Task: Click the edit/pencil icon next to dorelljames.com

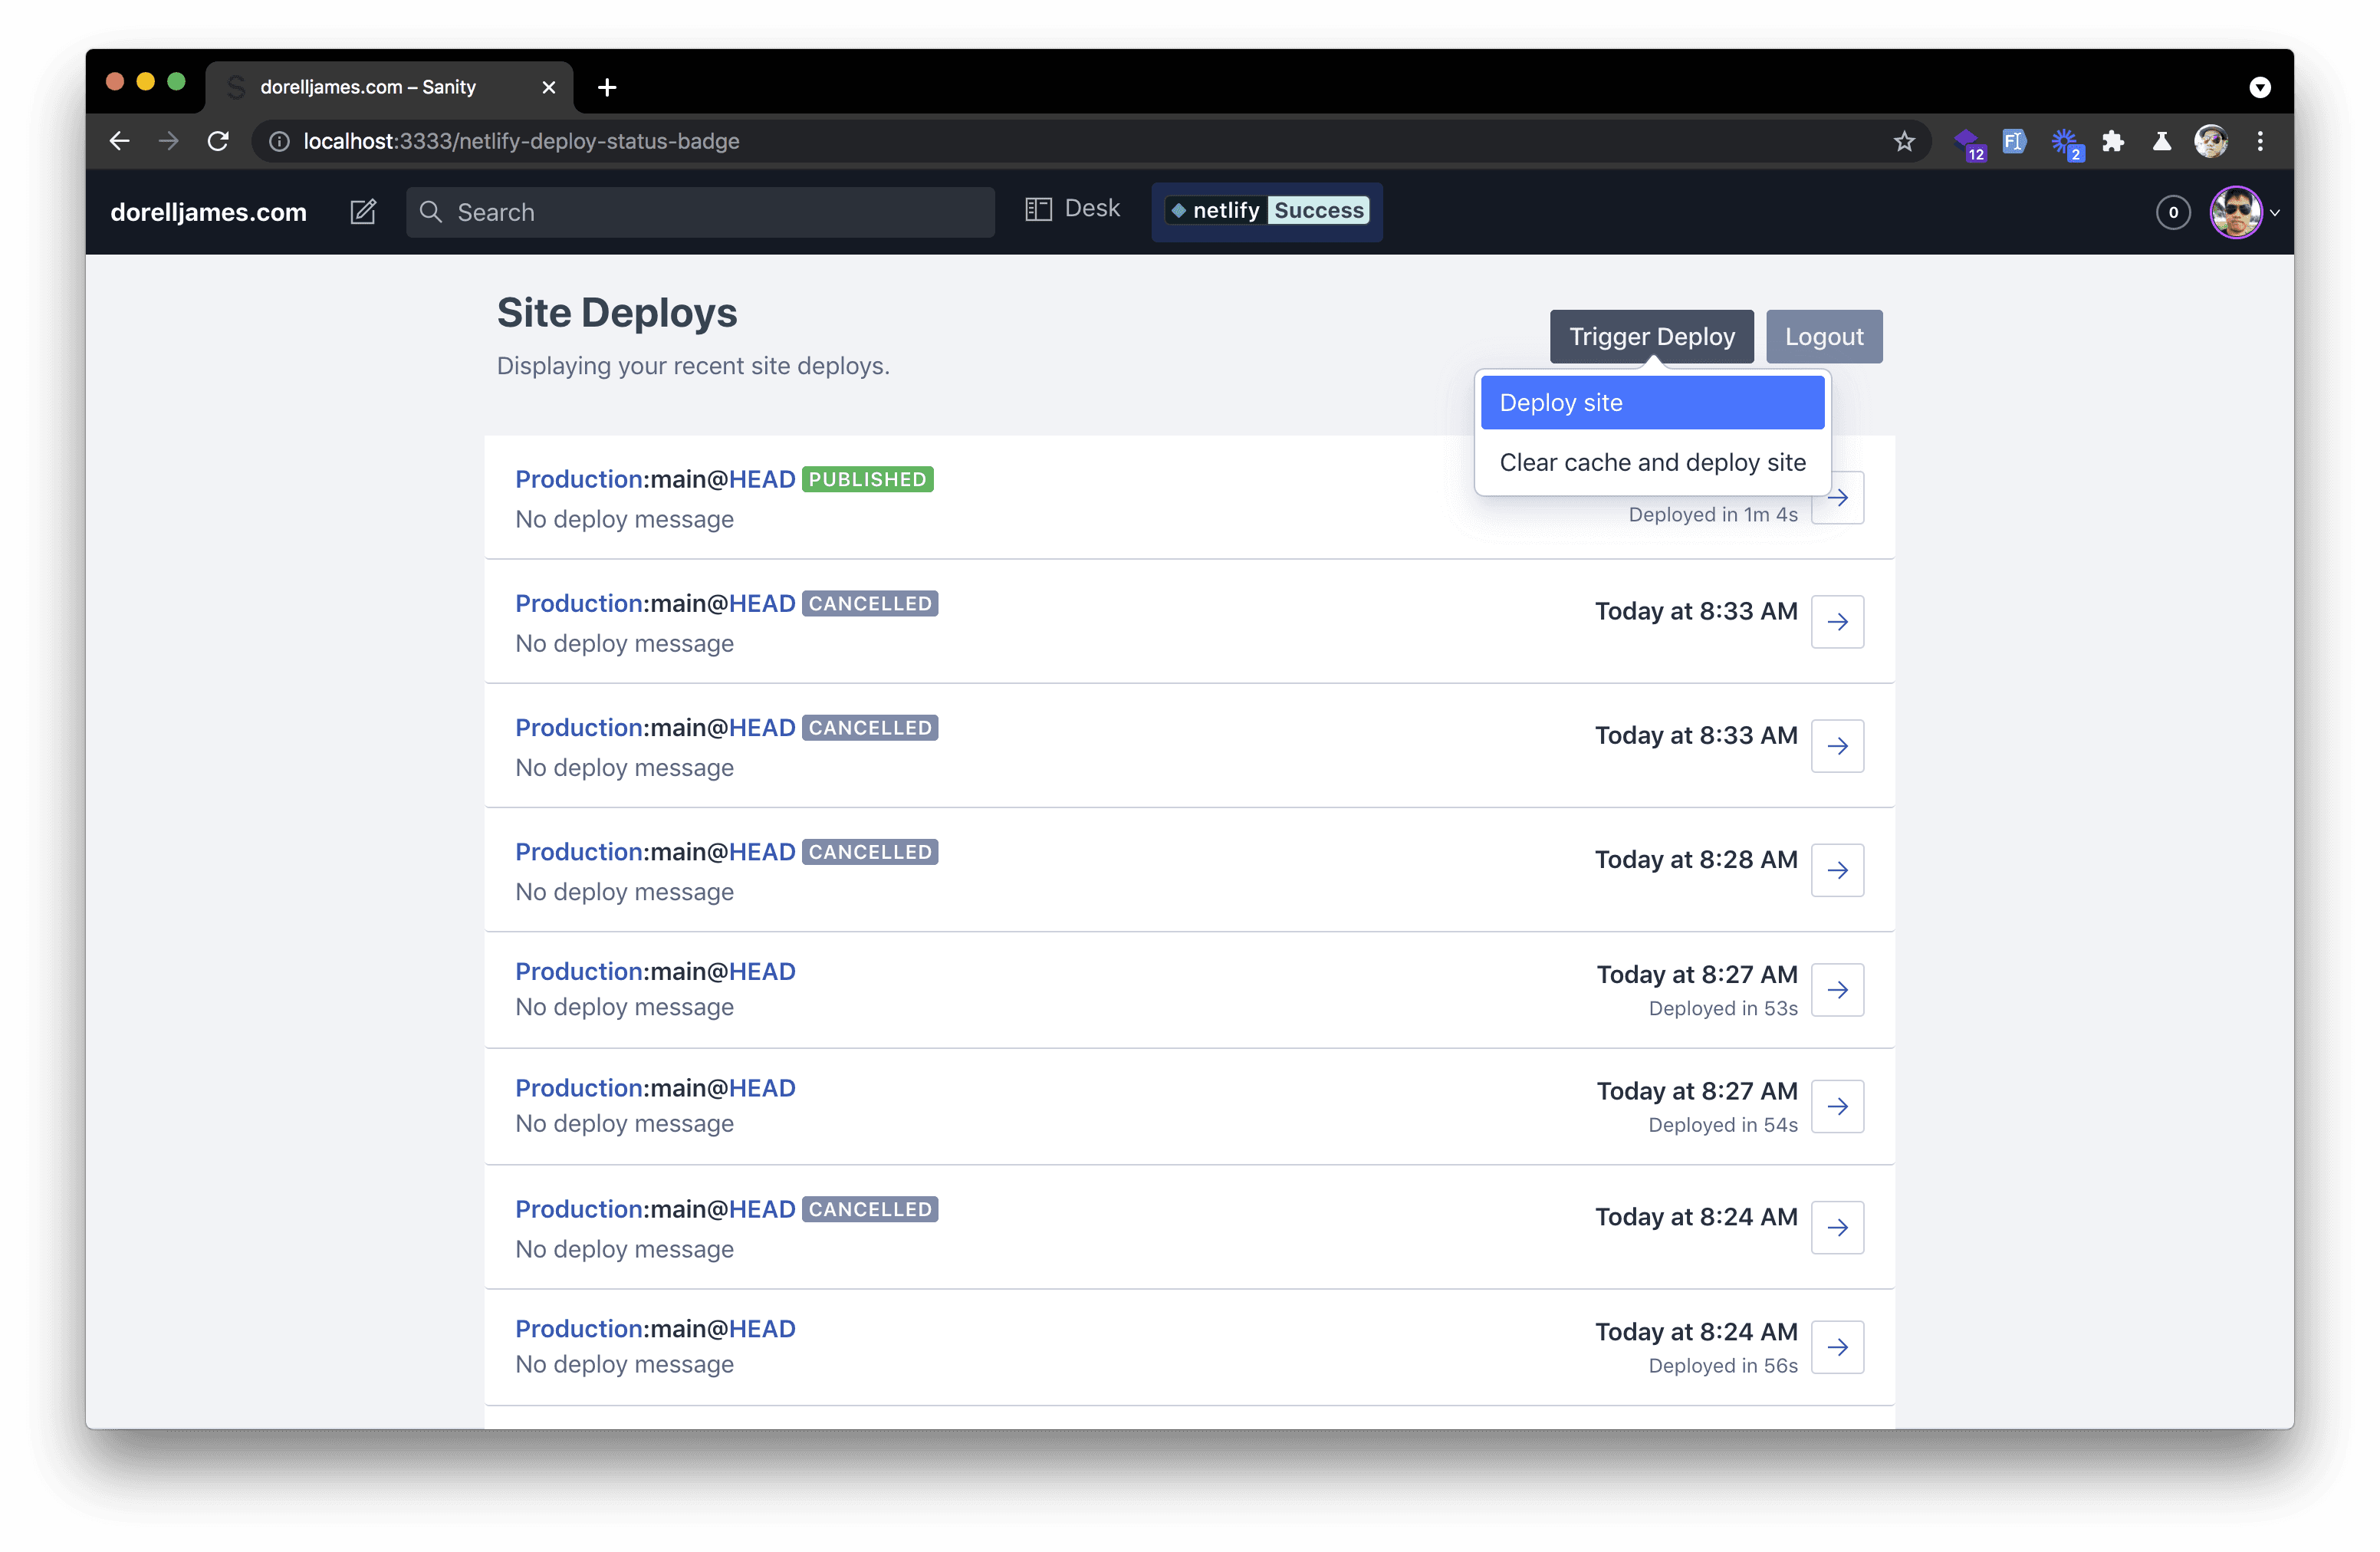Action: [366, 212]
